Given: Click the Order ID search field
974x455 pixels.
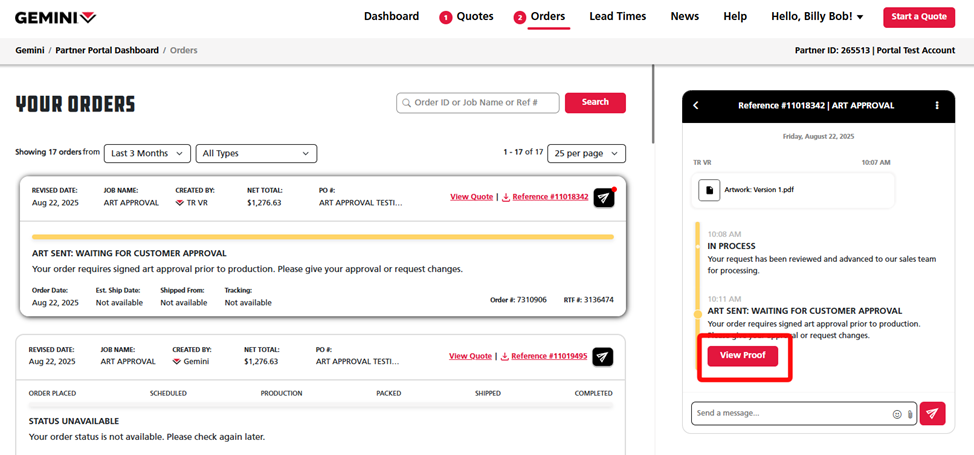Looking at the screenshot, I should pos(478,103).
